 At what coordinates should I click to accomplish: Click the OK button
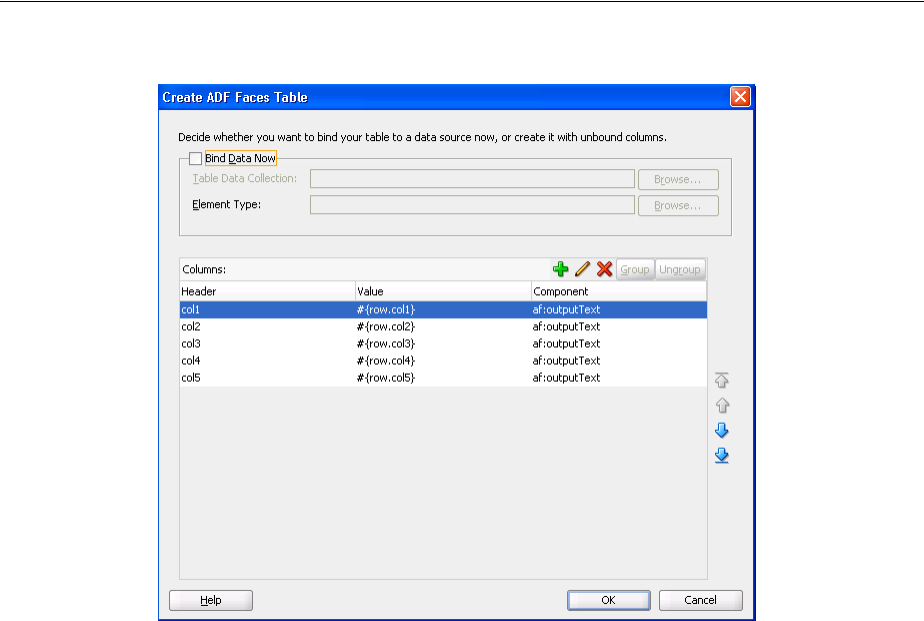coord(609,600)
